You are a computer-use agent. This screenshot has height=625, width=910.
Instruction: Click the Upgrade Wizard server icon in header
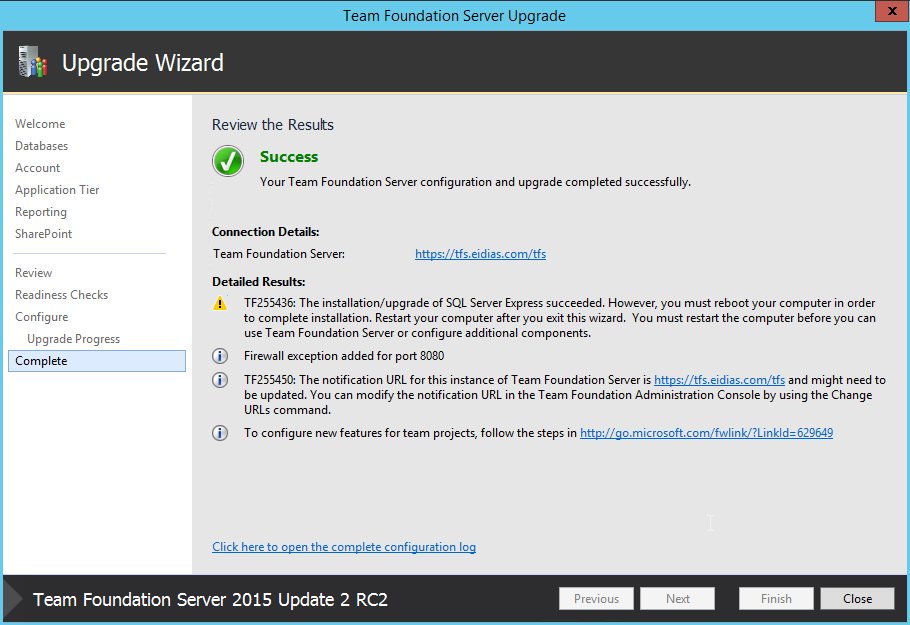coord(32,63)
